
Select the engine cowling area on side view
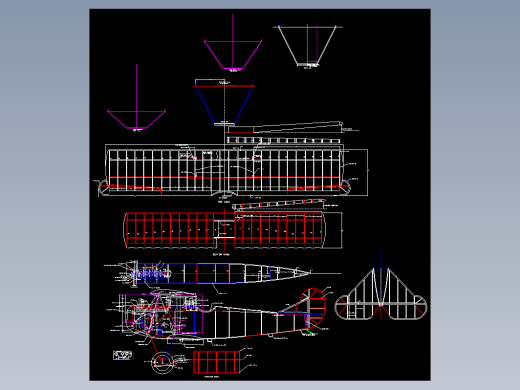161,313
